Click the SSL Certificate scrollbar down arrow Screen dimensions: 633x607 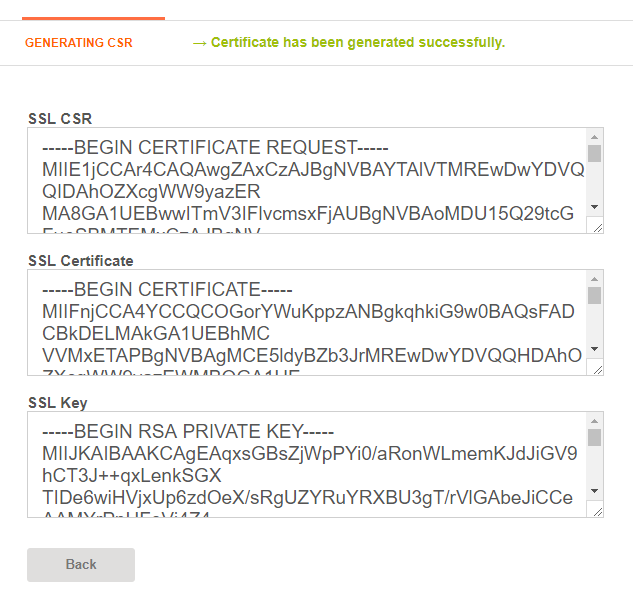[x=594, y=349]
